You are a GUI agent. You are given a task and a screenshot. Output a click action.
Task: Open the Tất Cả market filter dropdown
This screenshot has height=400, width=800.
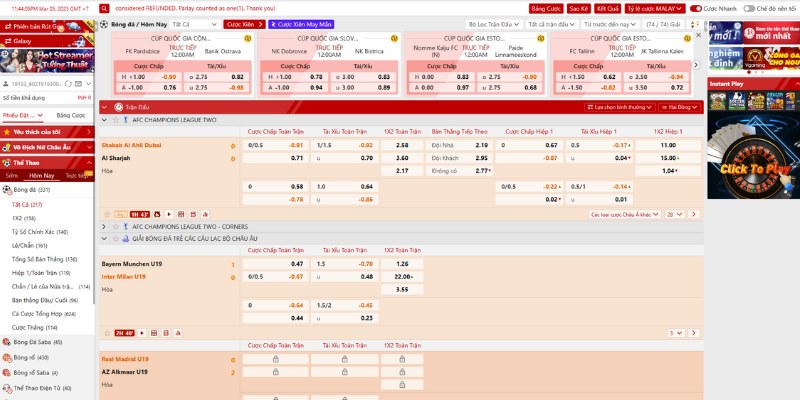(193, 23)
